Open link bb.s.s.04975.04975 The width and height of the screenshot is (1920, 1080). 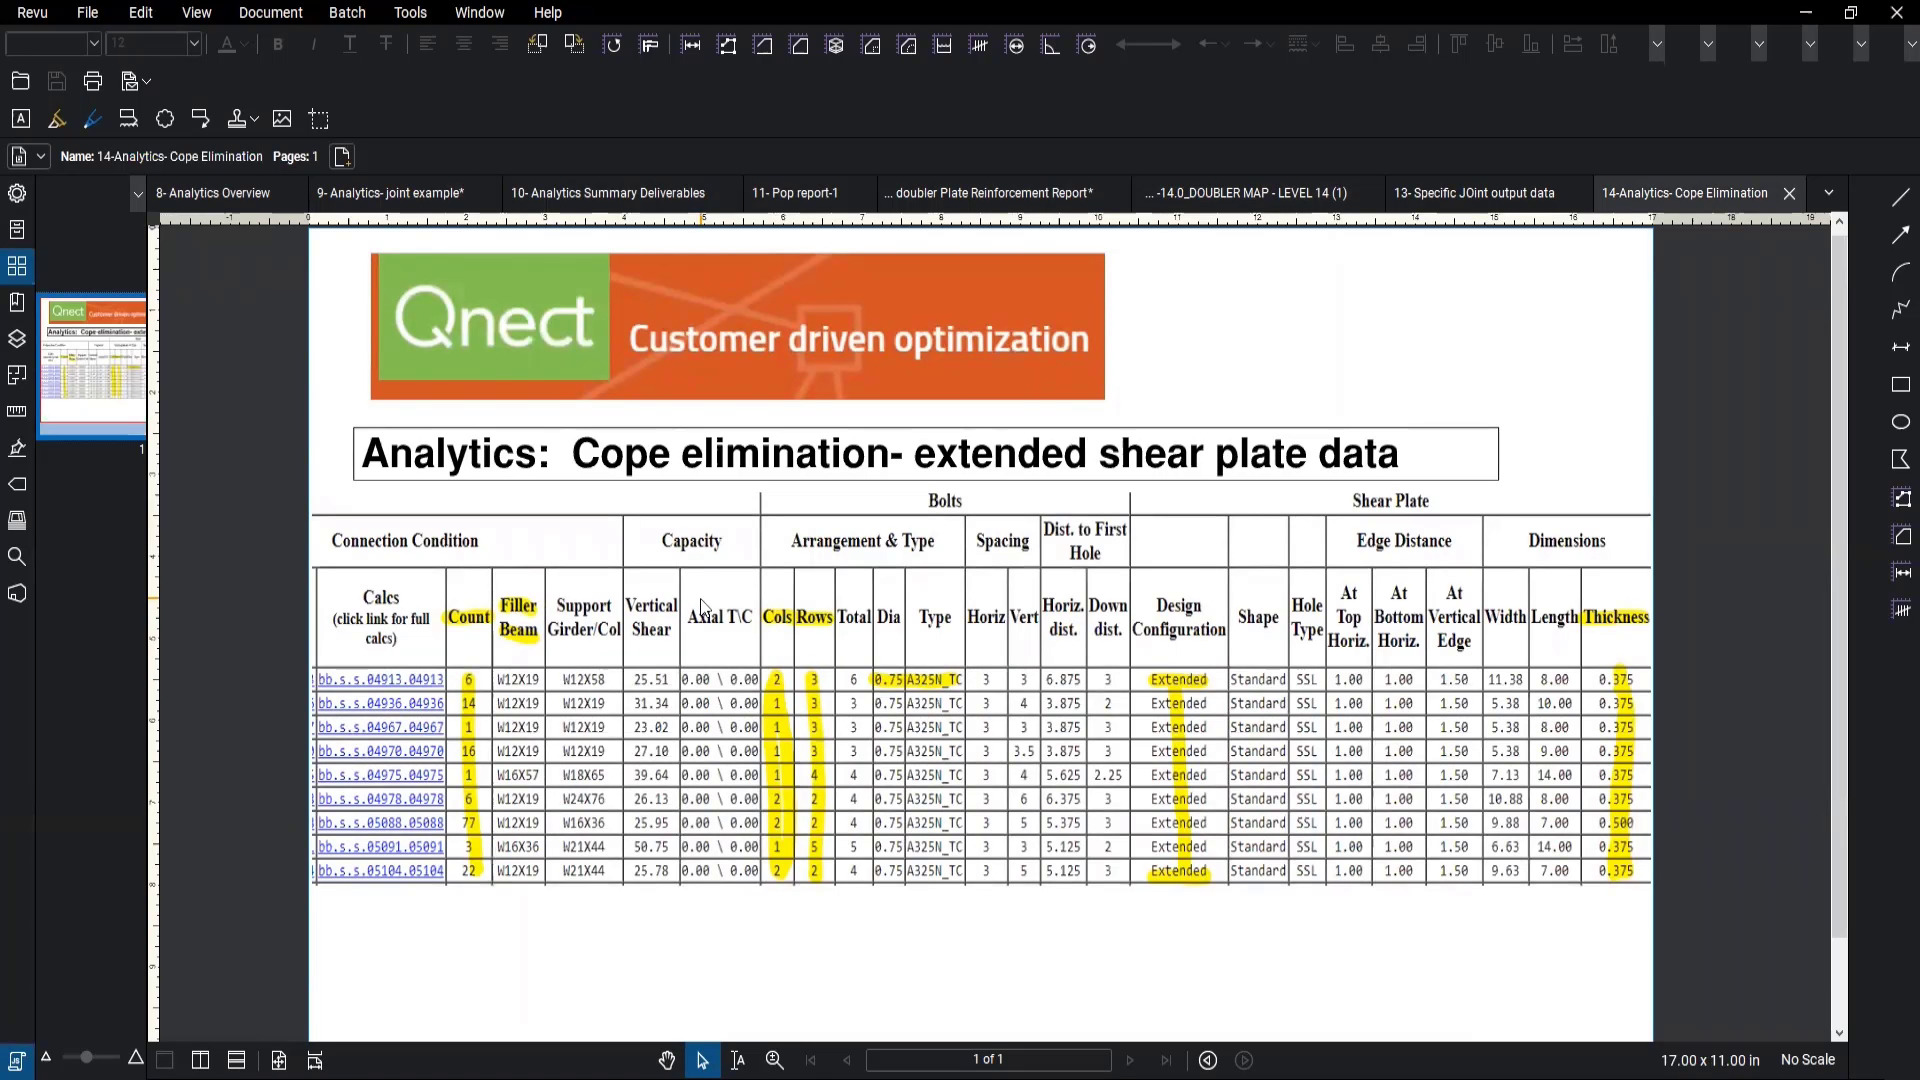[380, 775]
